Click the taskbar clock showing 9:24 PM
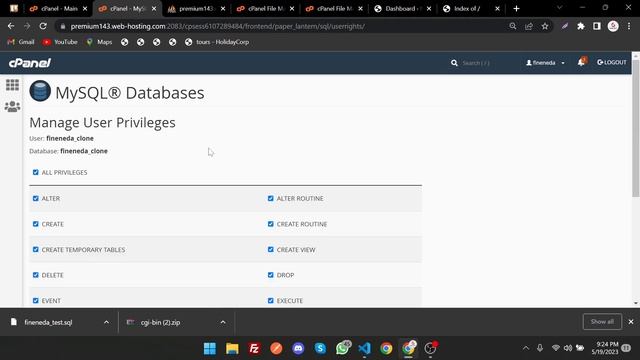 (x=605, y=348)
